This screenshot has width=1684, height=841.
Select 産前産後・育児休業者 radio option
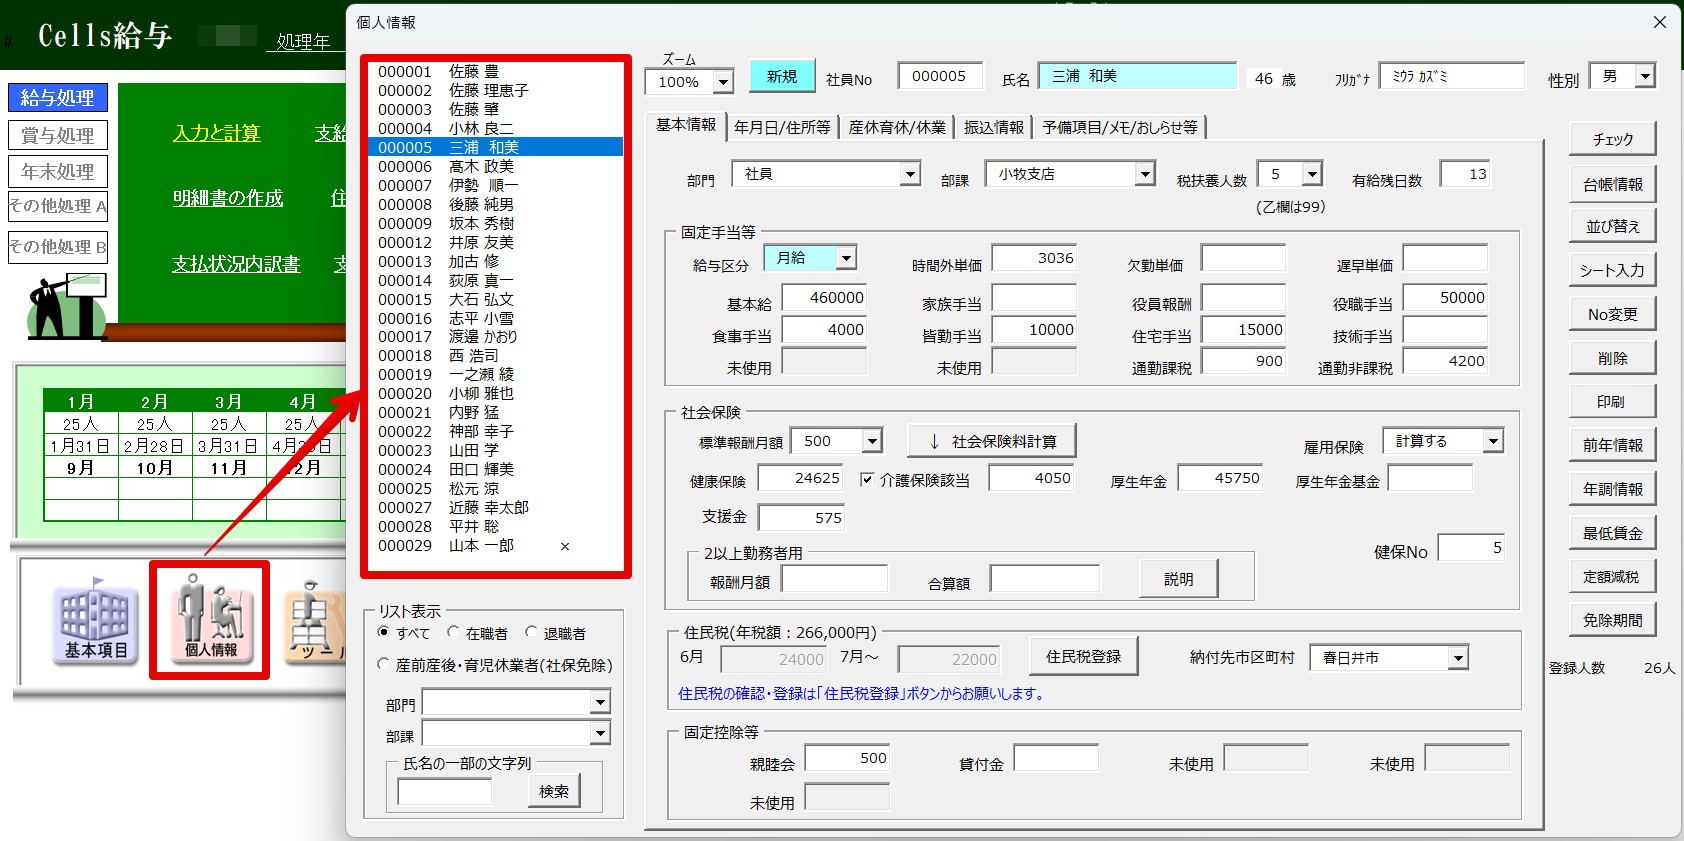click(x=383, y=664)
